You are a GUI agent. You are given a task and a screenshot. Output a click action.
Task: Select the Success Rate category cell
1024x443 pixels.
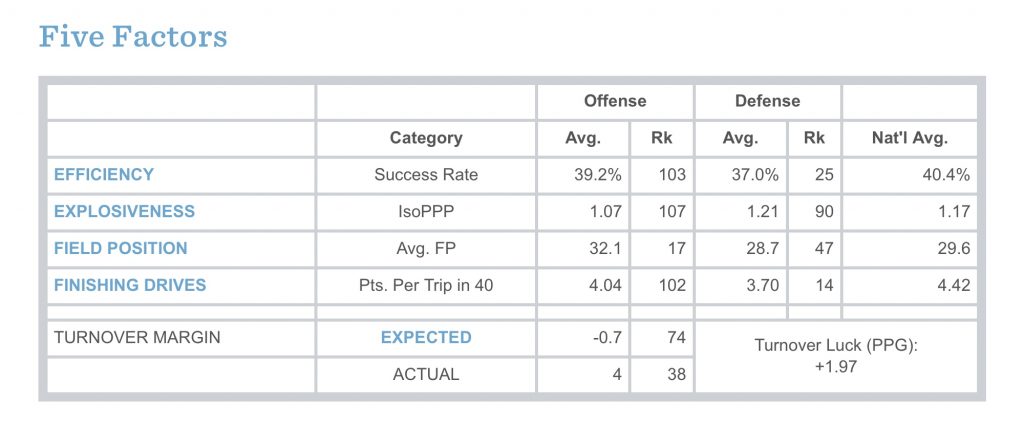pos(426,174)
